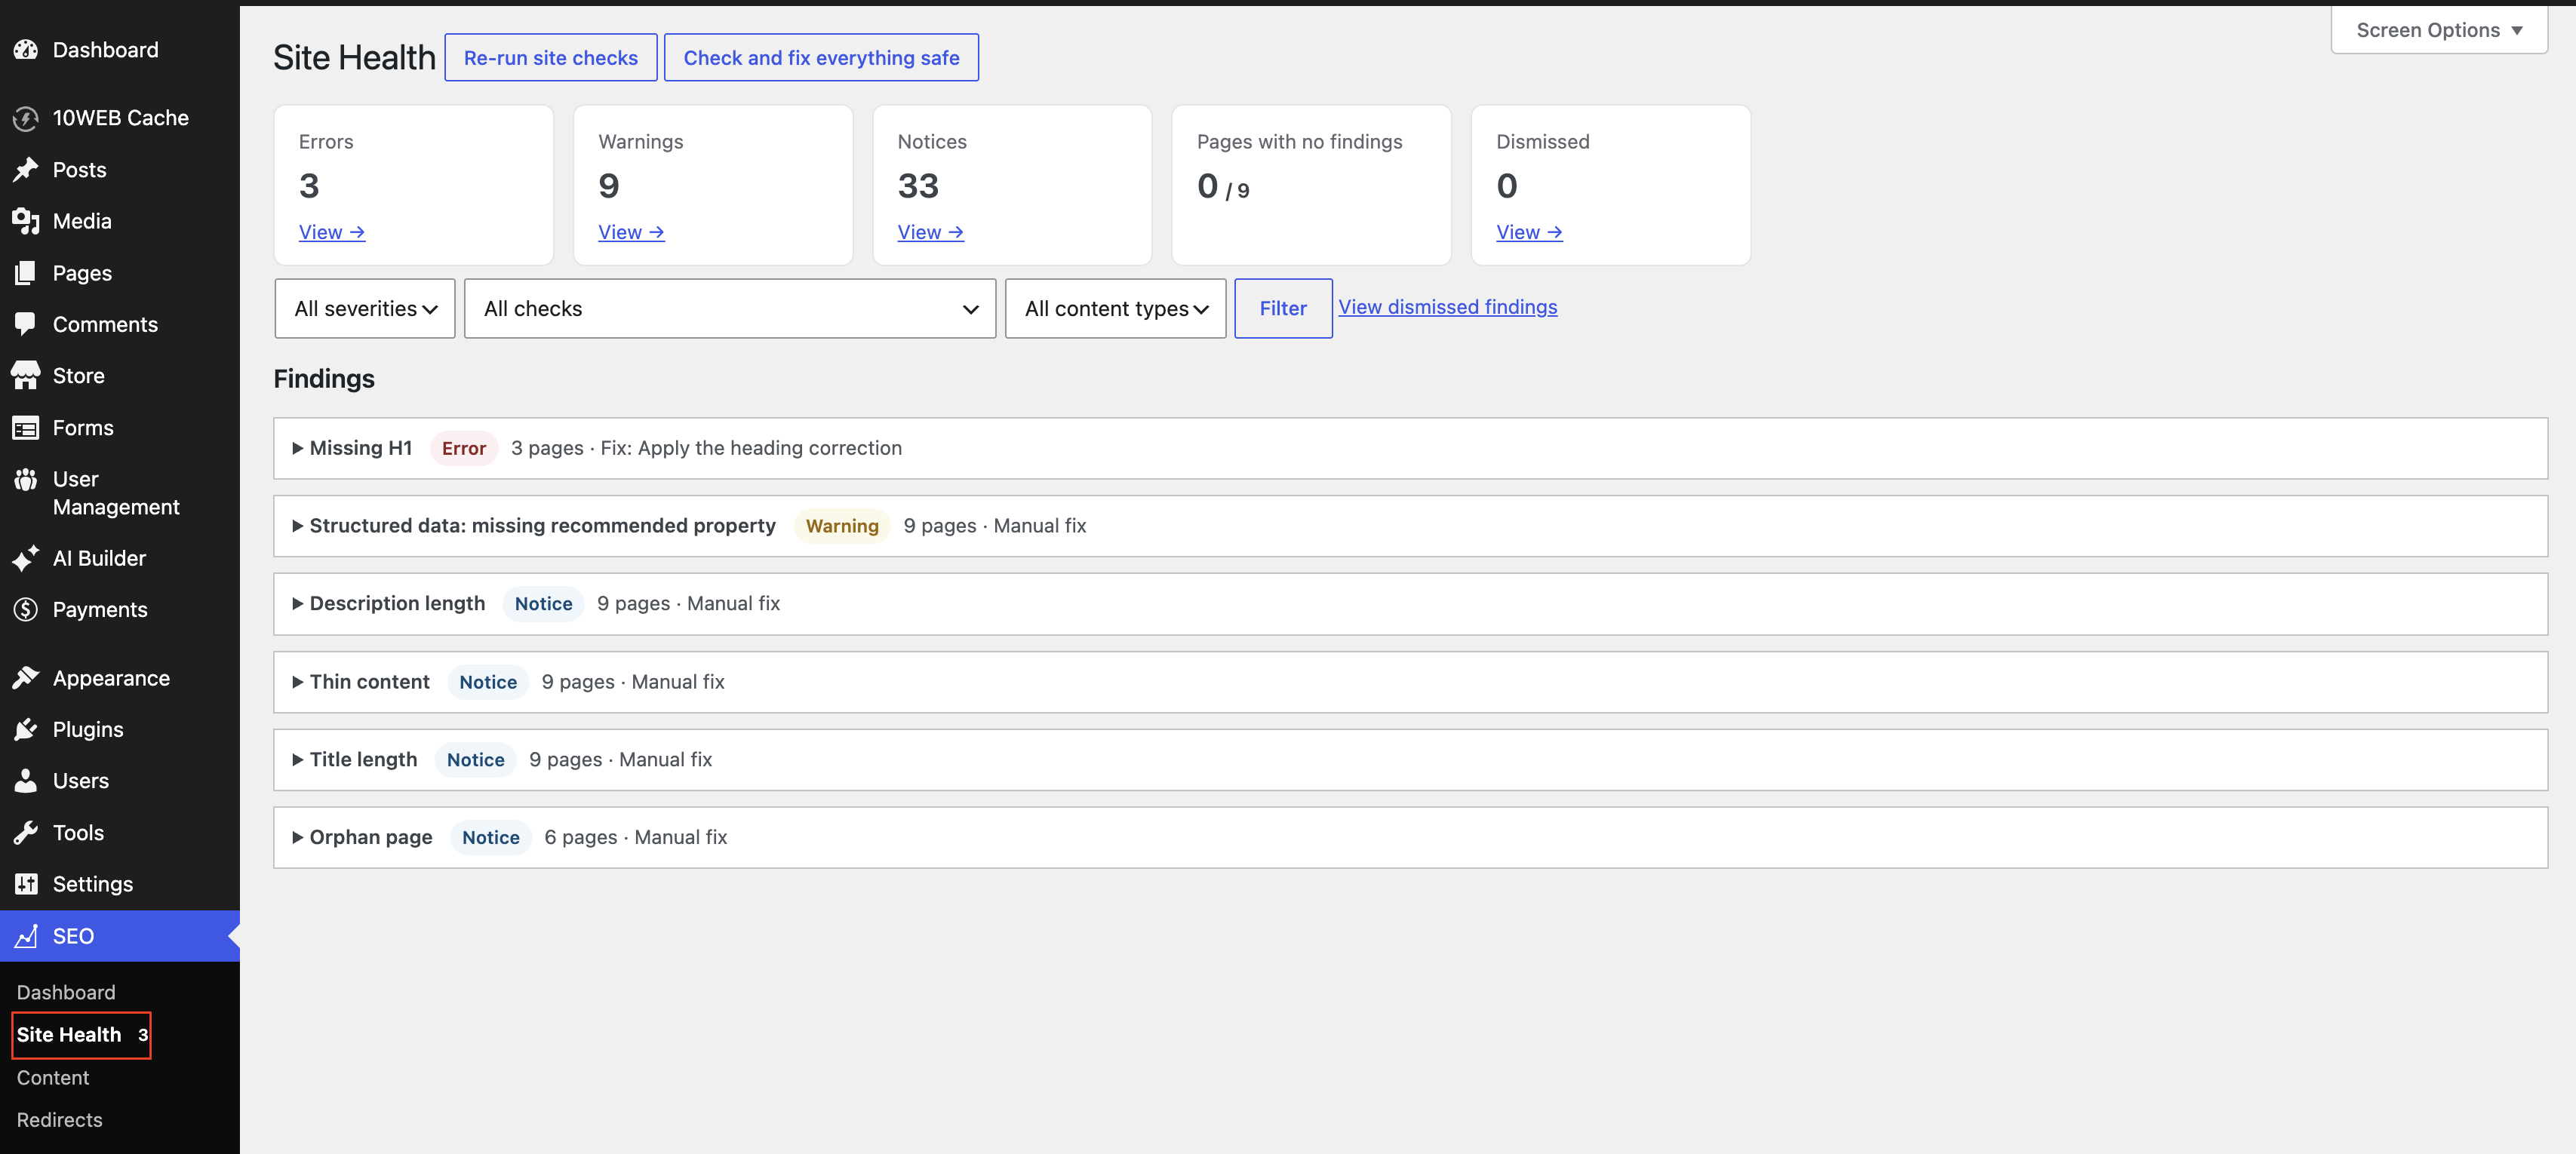
Task: Click the Media library icon
Action: coord(26,221)
